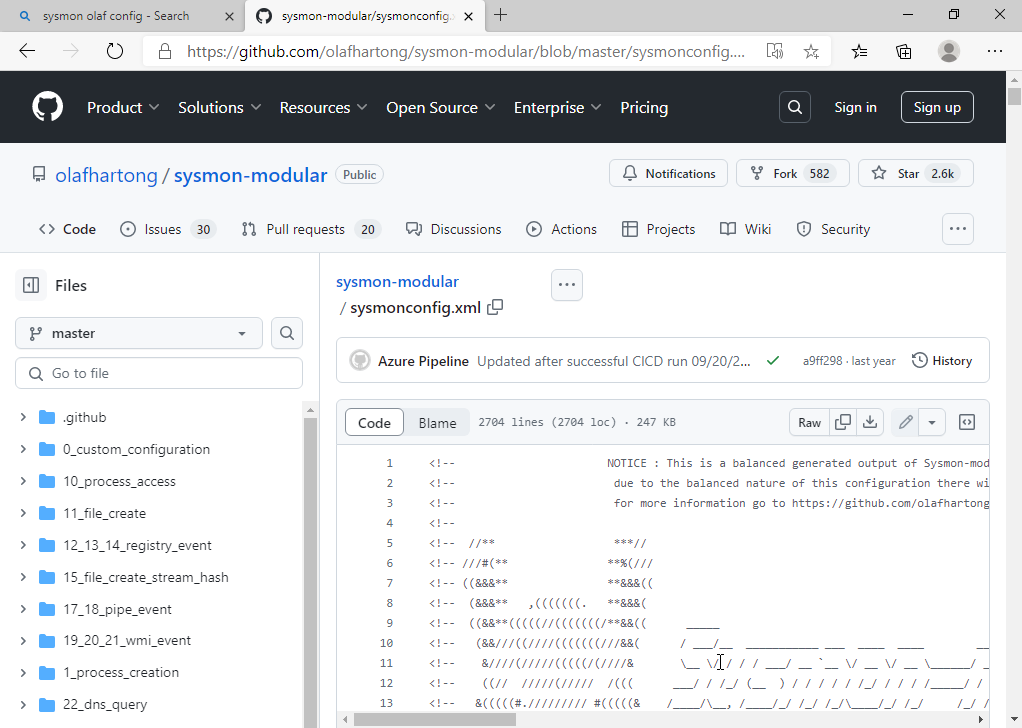Image resolution: width=1022 pixels, height=728 pixels.
Task: Expand the Resources menu
Action: pos(323,108)
